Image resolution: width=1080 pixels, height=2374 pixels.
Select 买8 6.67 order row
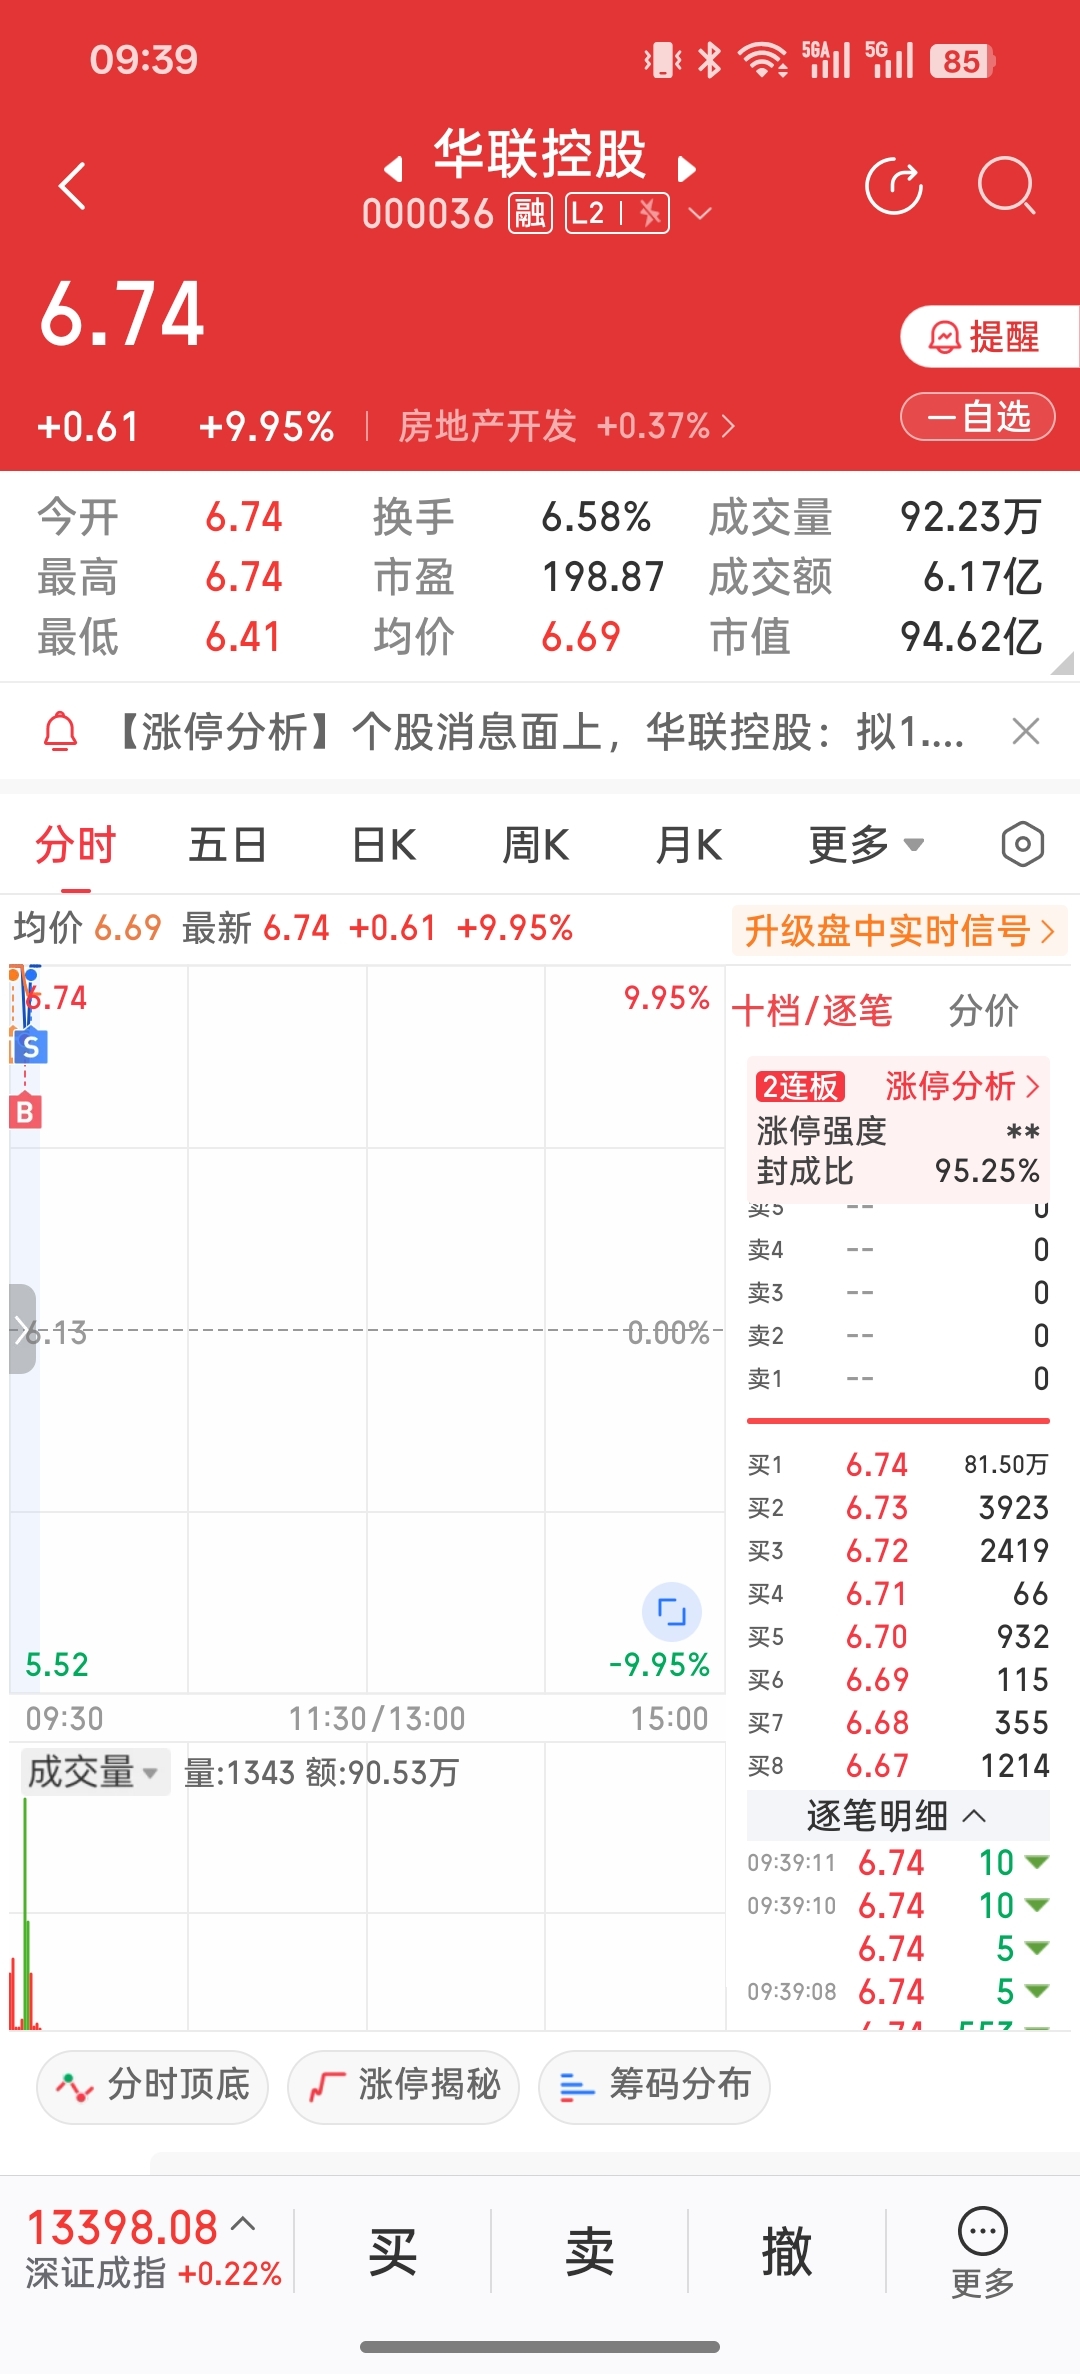coord(898,1766)
